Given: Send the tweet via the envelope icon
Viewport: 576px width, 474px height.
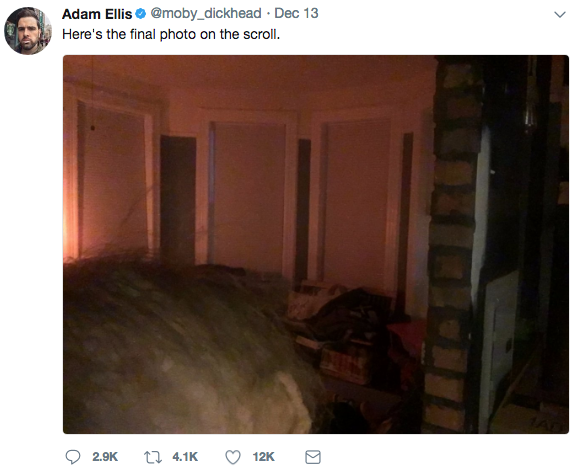Looking at the screenshot, I should tap(313, 457).
